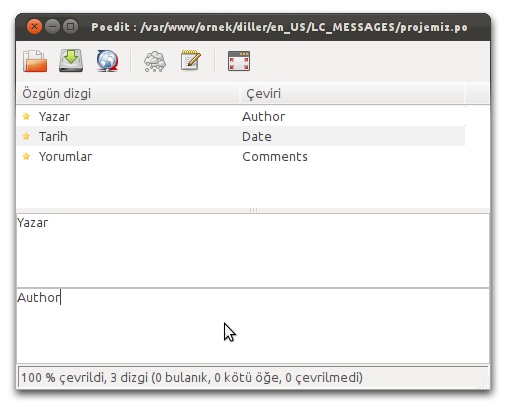Maximize the Poedit window

pos(70,26)
